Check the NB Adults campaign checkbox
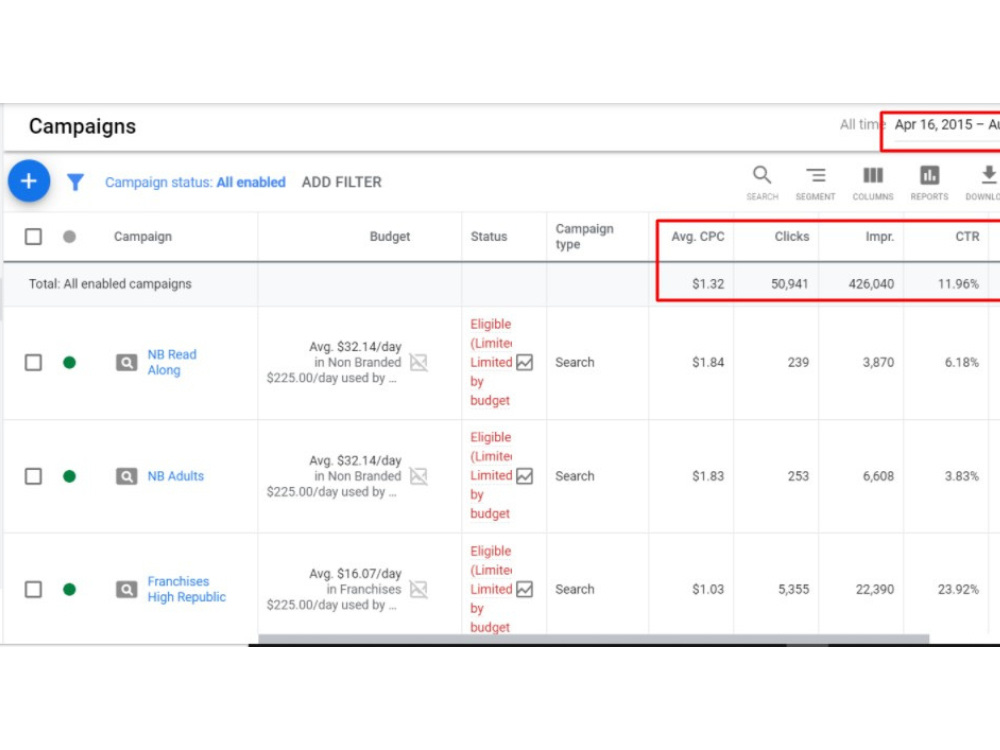This screenshot has height=750, width=1000. (x=33, y=476)
